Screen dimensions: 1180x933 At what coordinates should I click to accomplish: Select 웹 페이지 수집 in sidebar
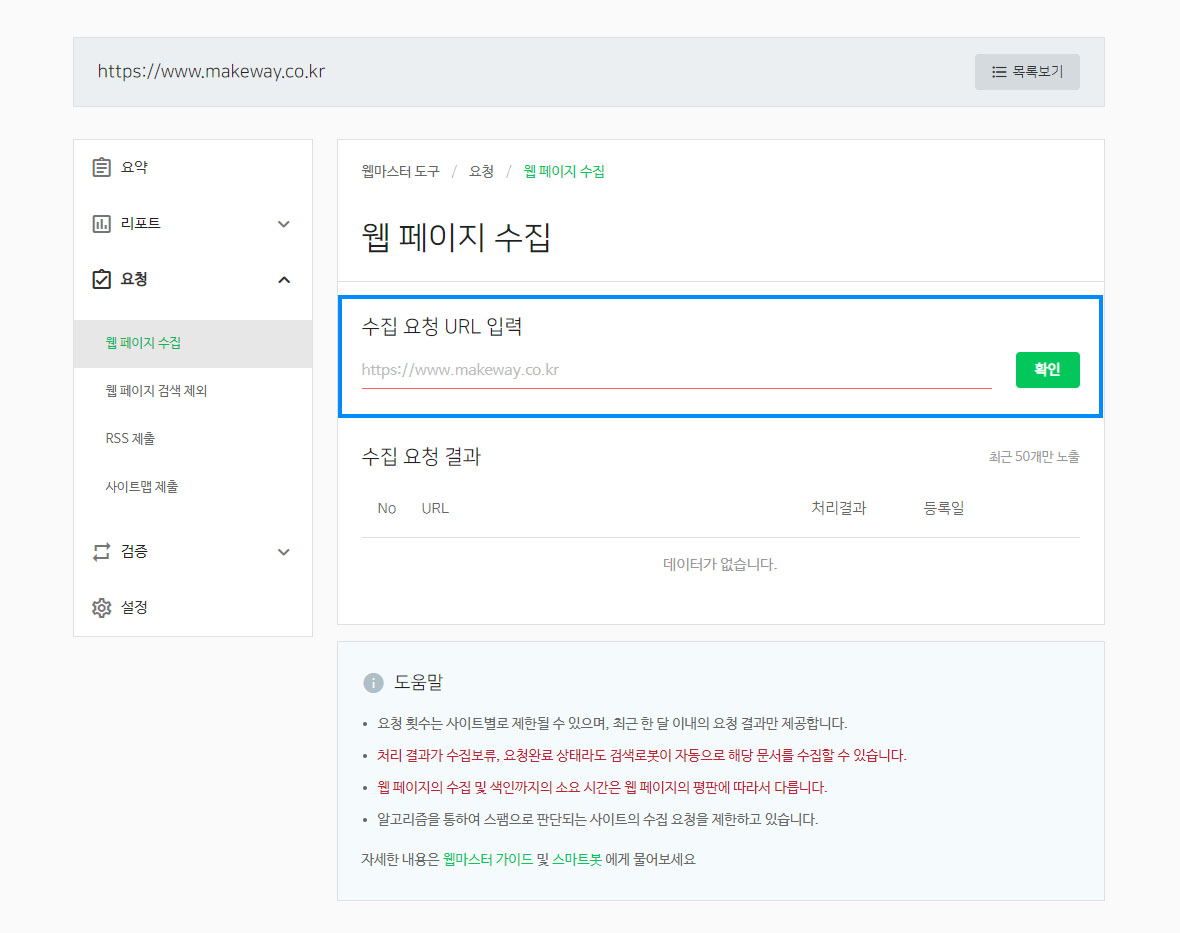click(x=193, y=343)
